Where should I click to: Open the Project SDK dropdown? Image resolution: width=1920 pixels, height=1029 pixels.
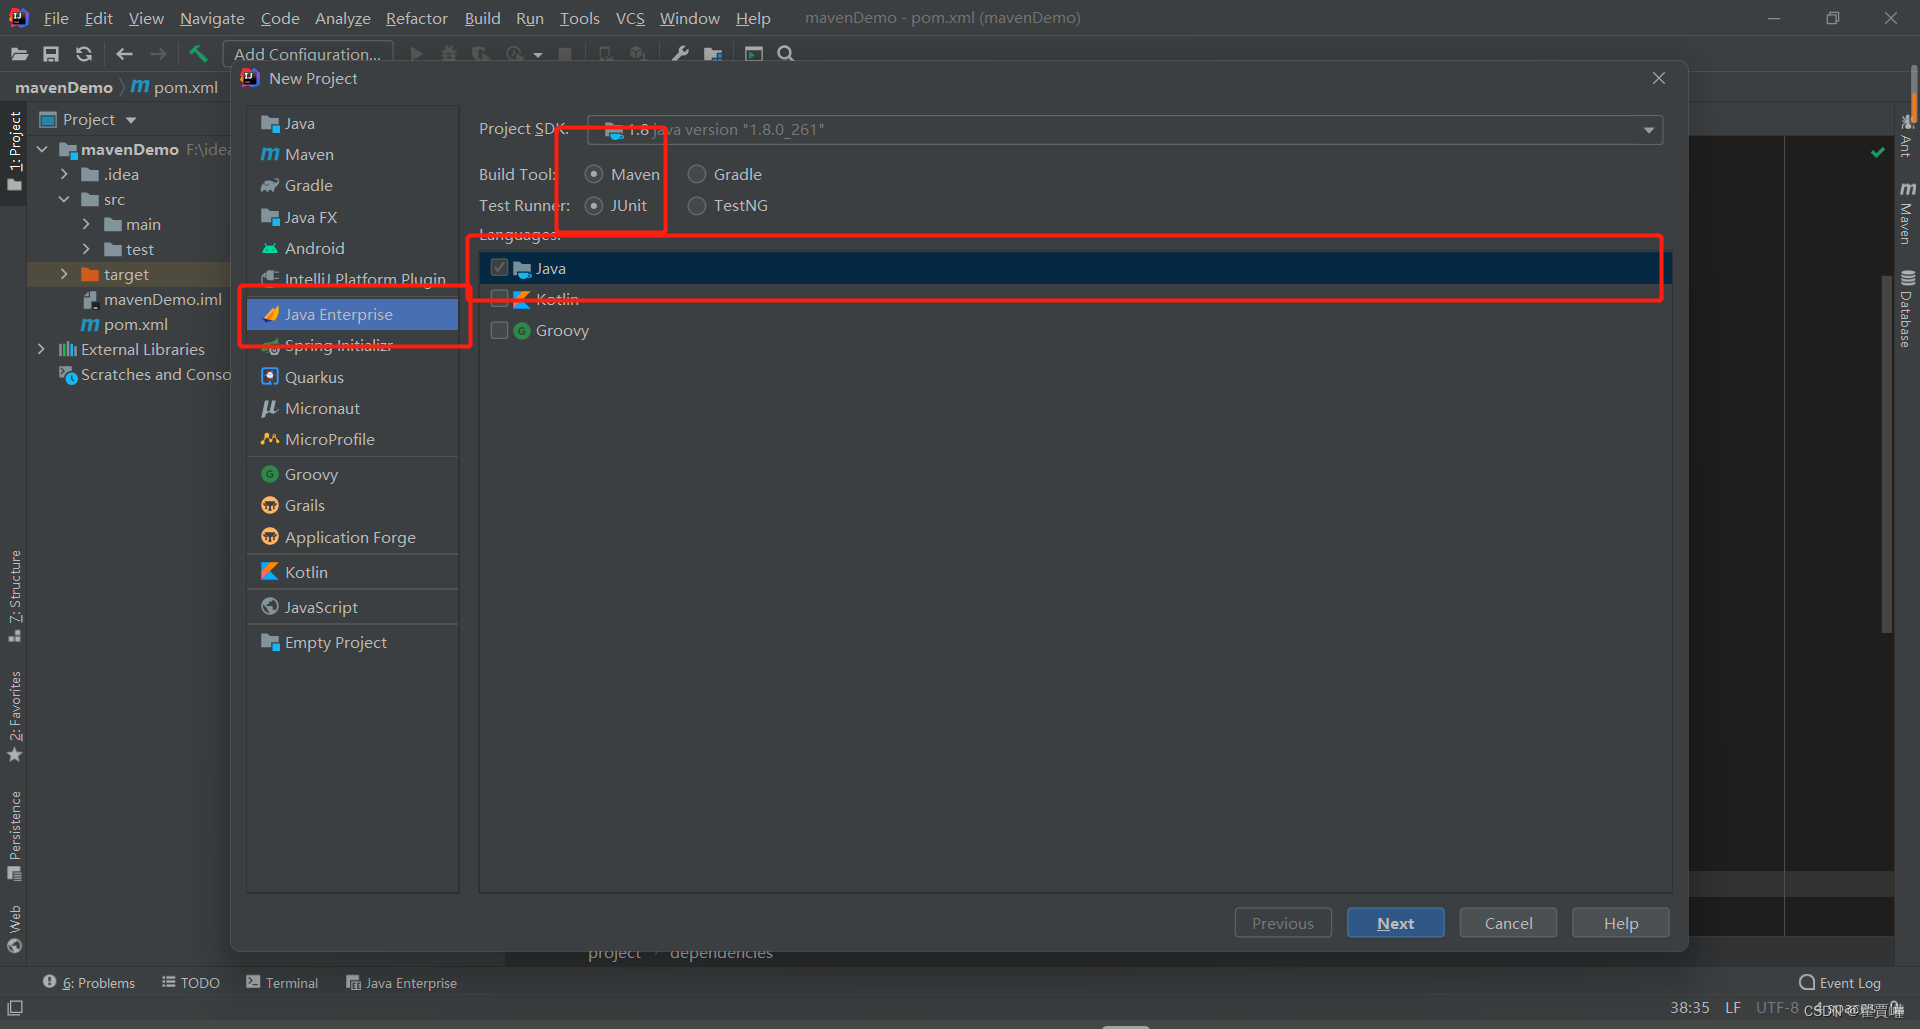pos(1125,130)
